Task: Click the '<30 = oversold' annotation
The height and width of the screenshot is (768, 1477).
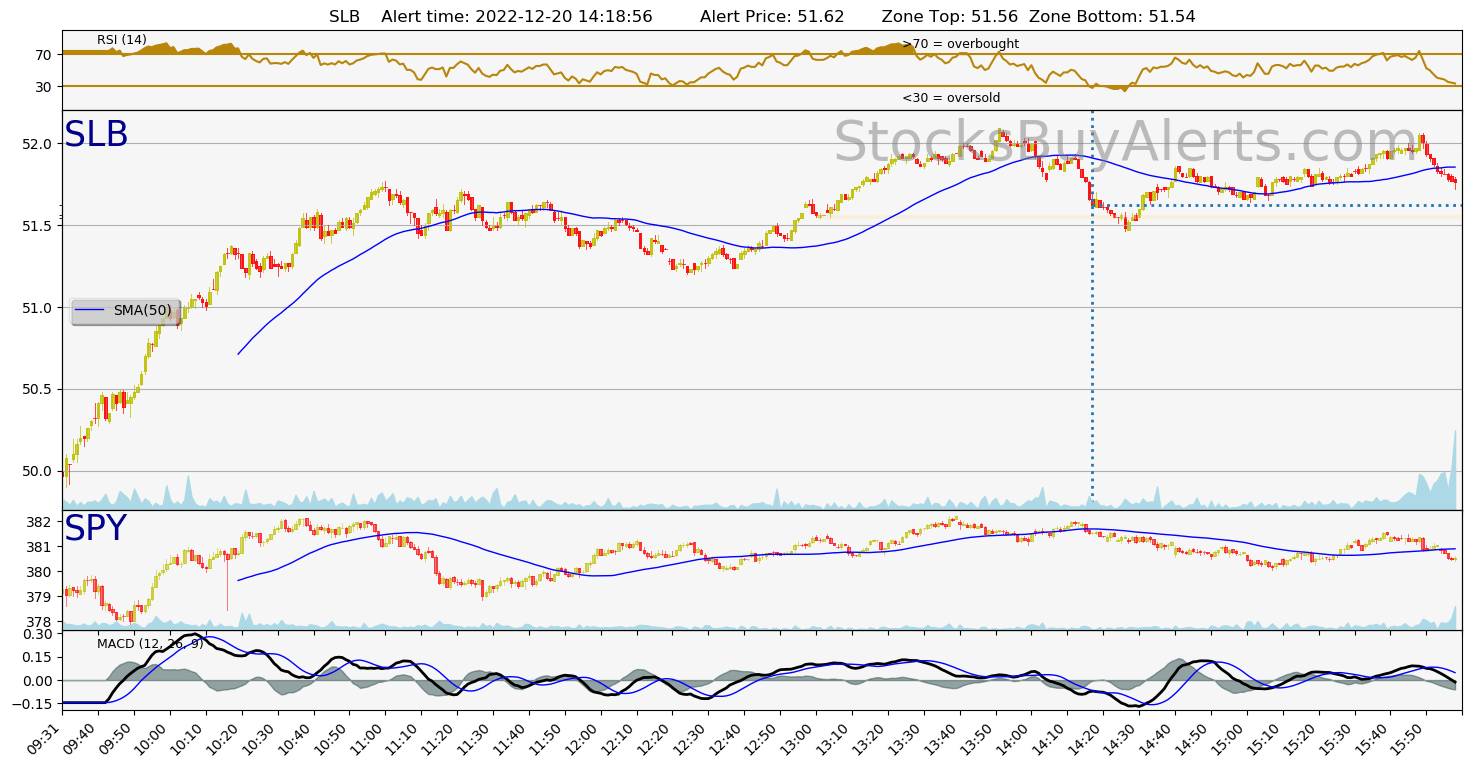Action: point(951,98)
